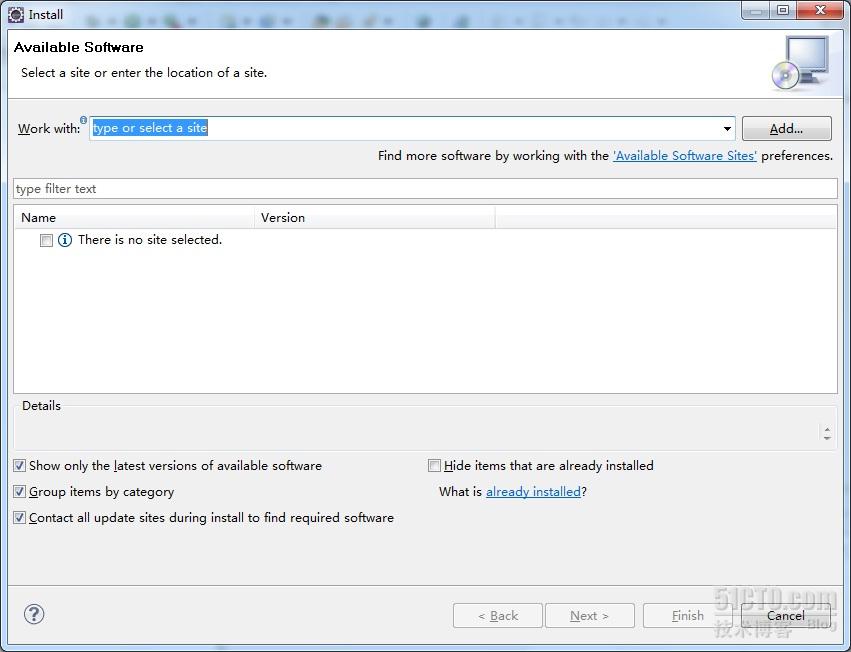Viewport: 851px width, 652px height.
Task: Click the Add... button
Action: pos(786,129)
